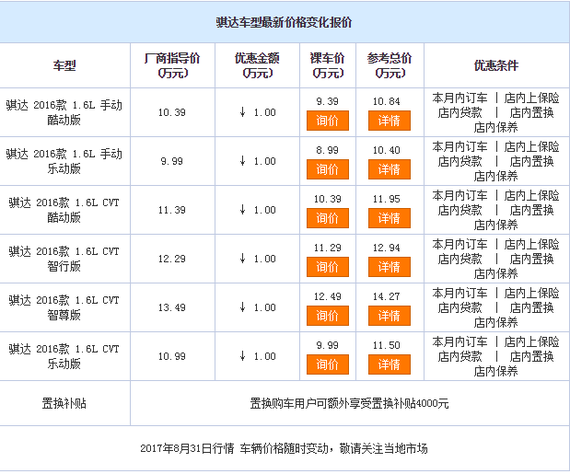The height and width of the screenshot is (474, 570).
Task: Click 详情 button under total price 11.50
Action: pyautogui.click(x=389, y=364)
